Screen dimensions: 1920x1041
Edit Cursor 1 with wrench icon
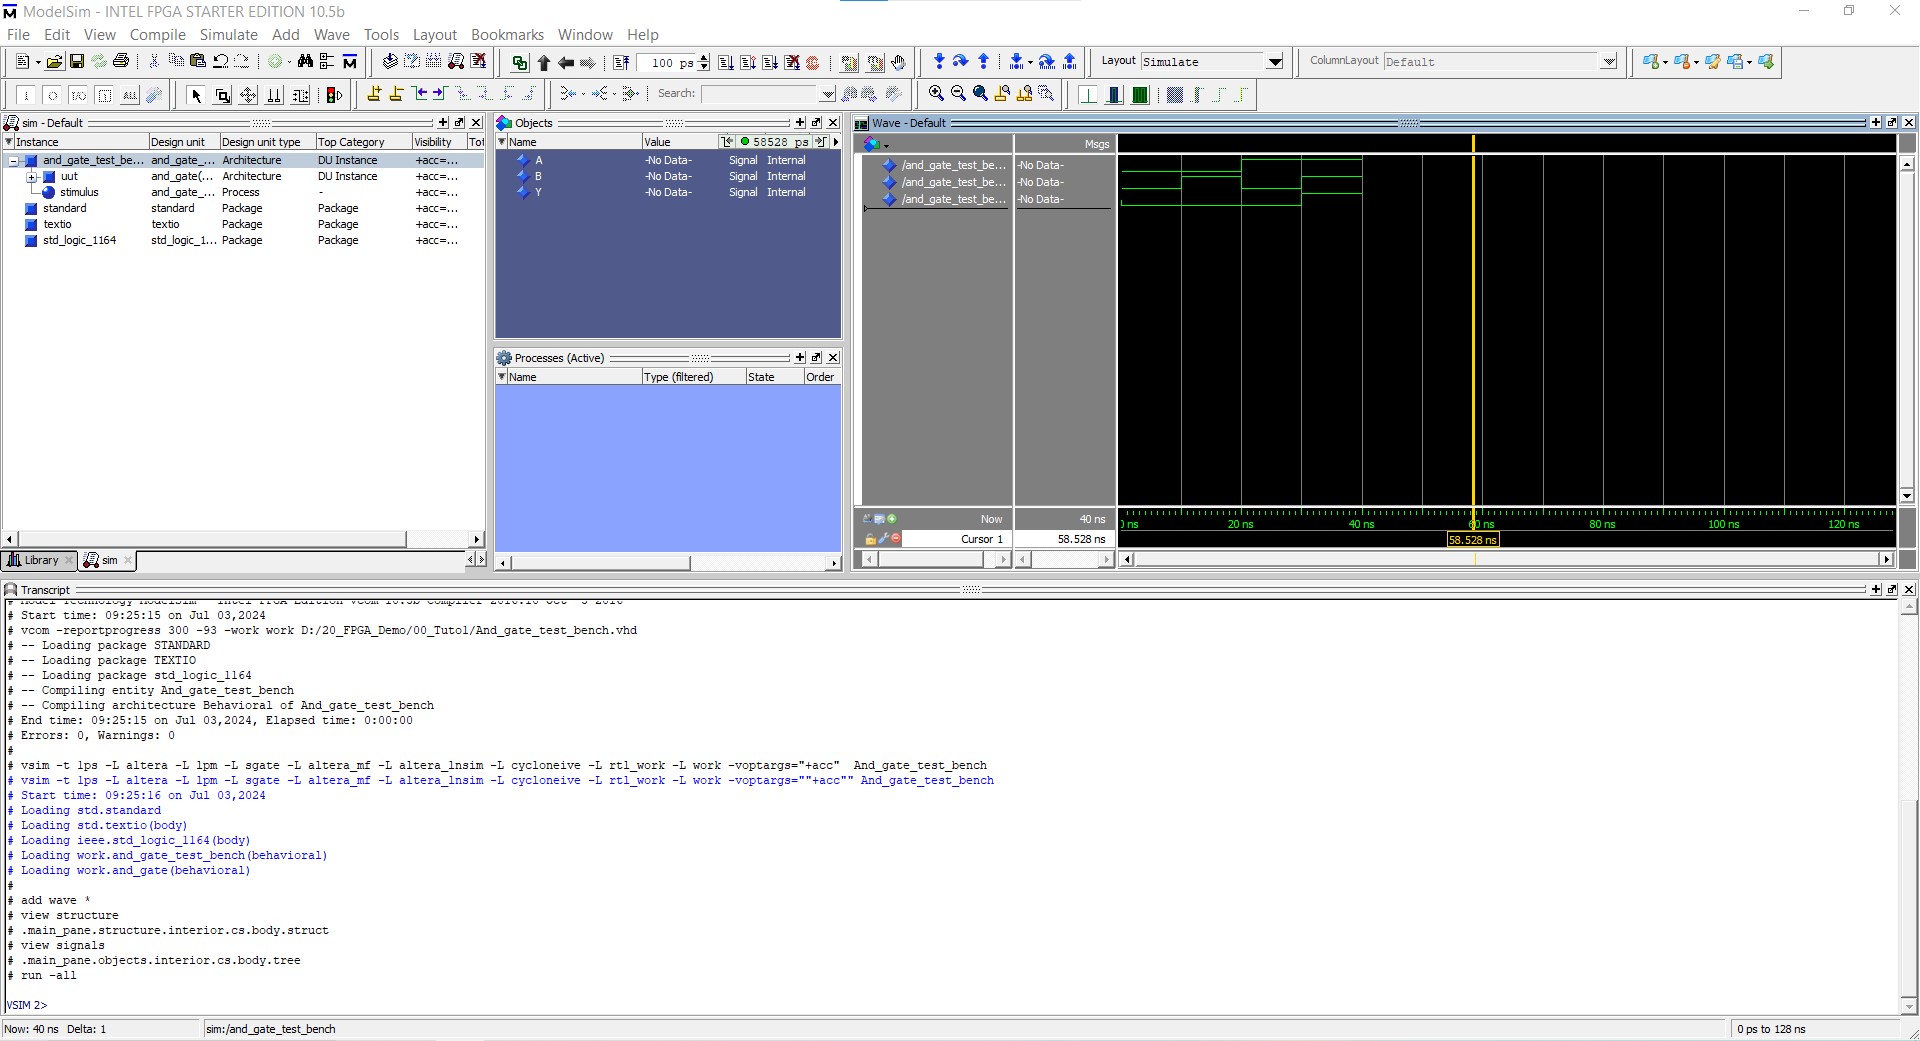click(x=883, y=539)
